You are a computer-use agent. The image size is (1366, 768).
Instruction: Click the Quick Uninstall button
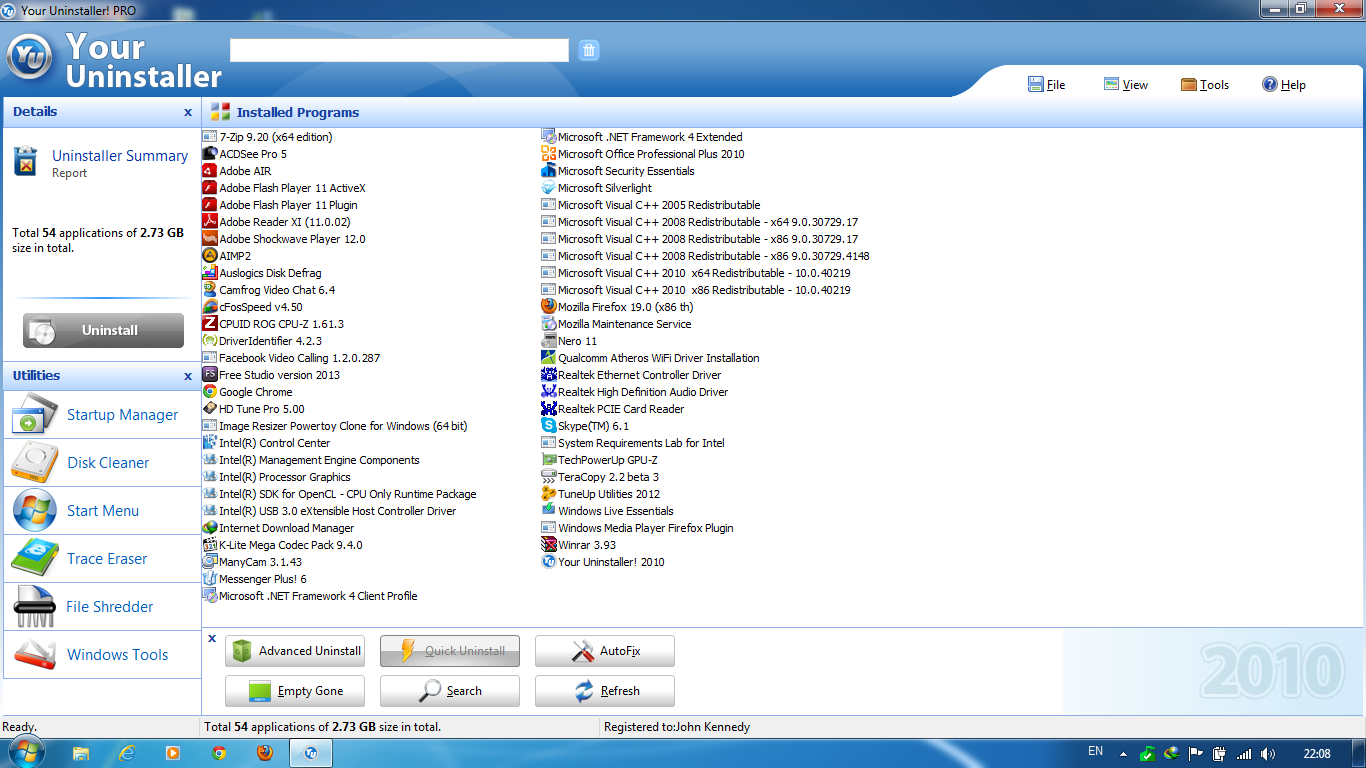[450, 651]
